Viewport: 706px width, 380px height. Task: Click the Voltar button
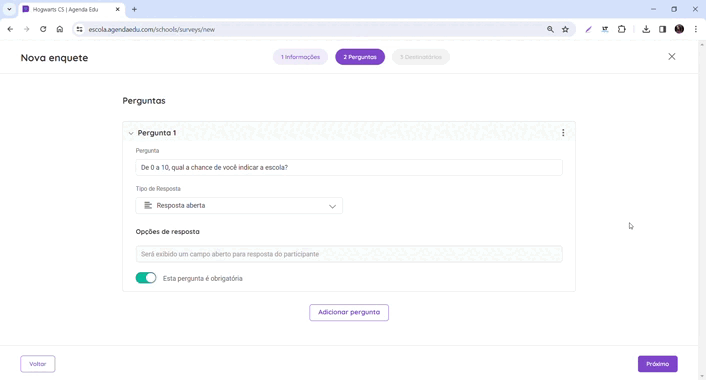(38, 364)
